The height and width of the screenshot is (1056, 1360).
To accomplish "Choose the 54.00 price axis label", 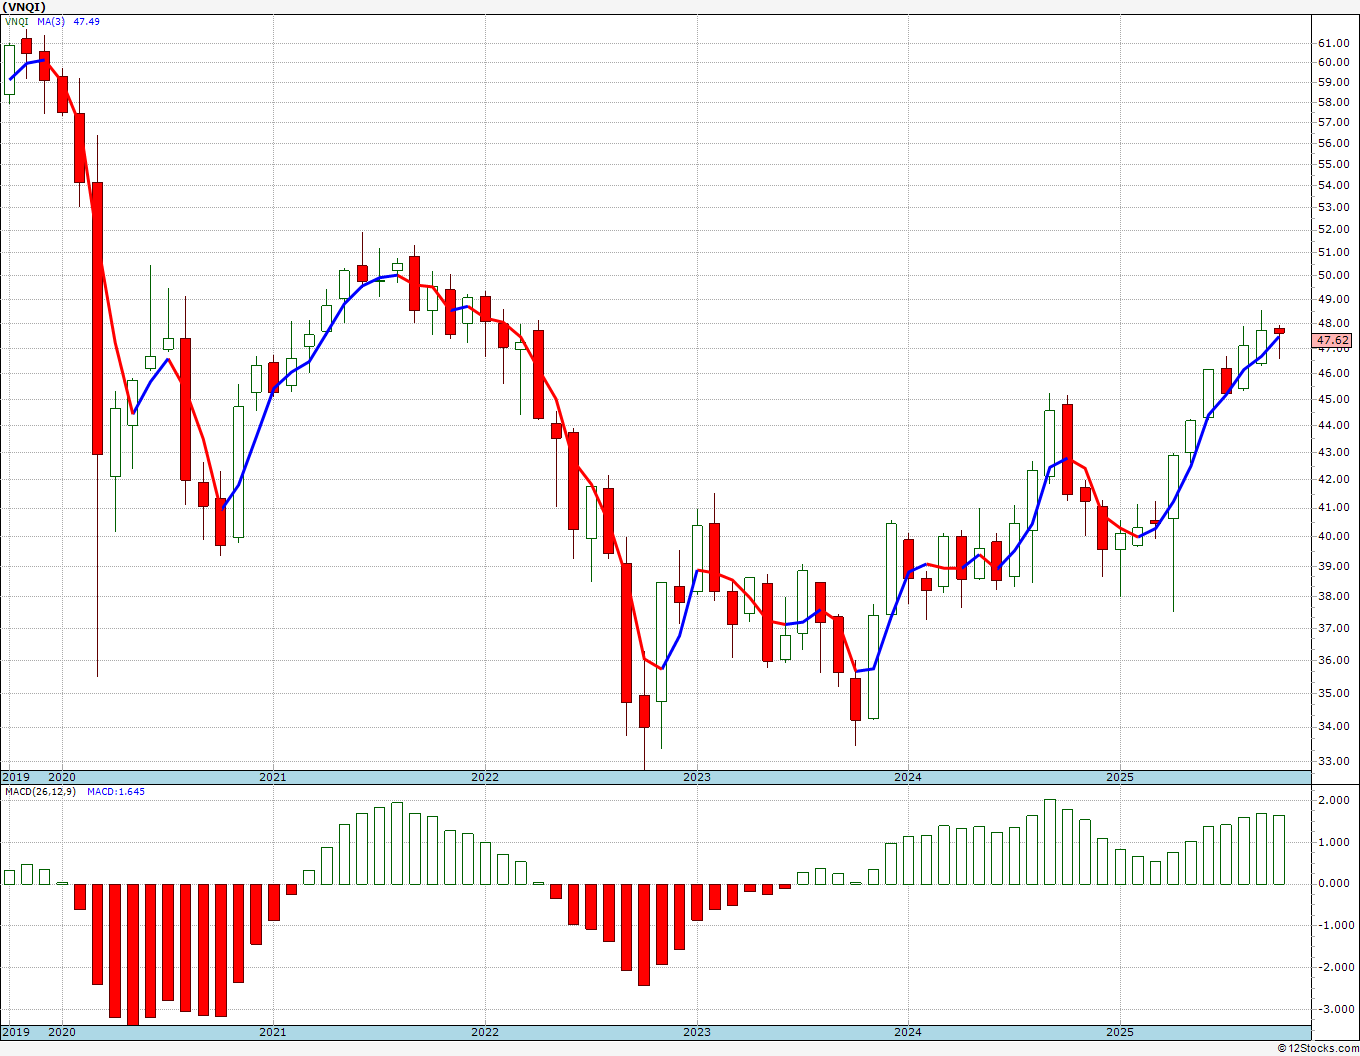I will click(x=1334, y=185).
